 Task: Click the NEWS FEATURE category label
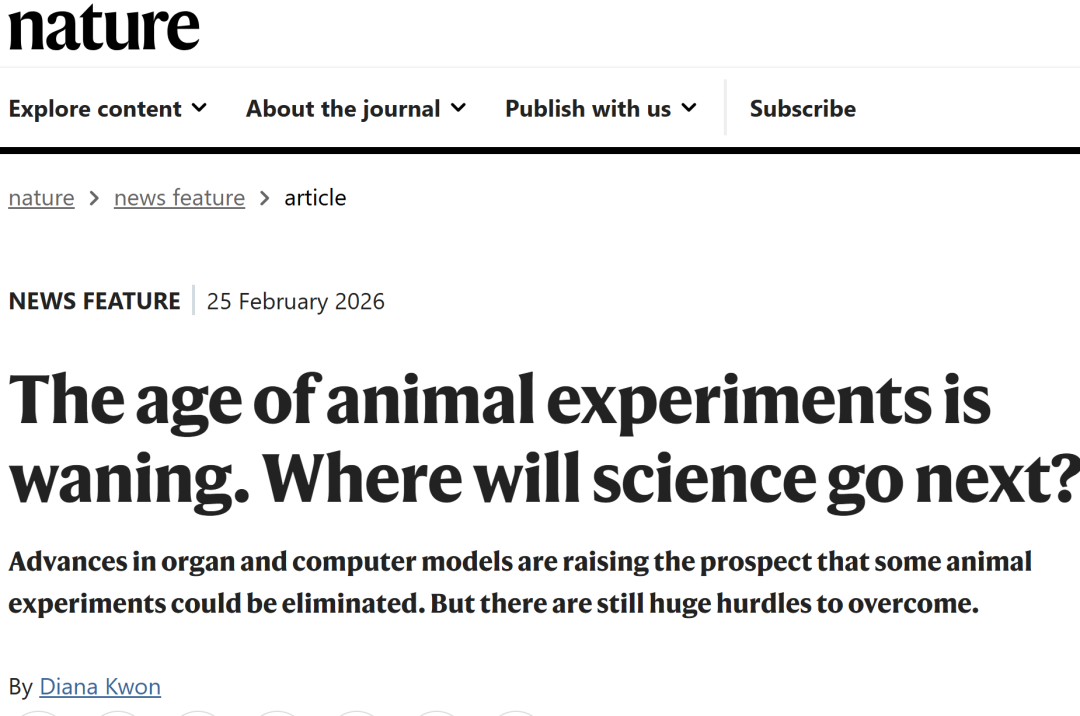(95, 301)
